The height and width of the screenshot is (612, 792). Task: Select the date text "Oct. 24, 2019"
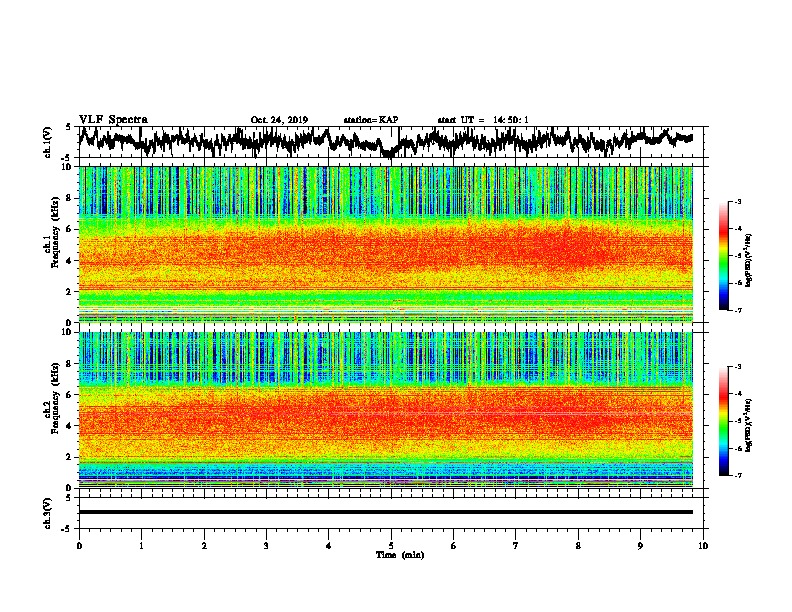[x=279, y=120]
